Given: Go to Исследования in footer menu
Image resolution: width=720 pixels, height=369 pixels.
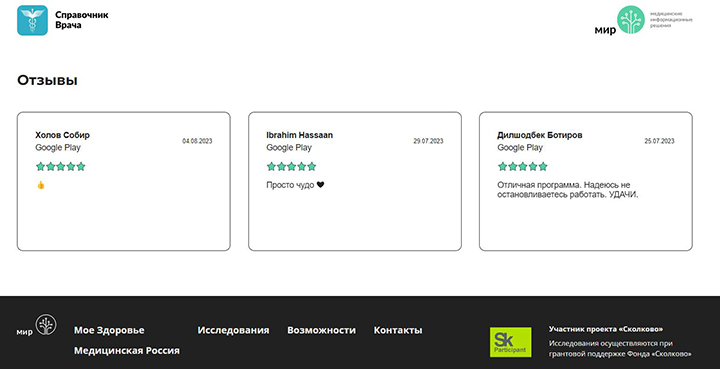Looking at the screenshot, I should (x=233, y=330).
